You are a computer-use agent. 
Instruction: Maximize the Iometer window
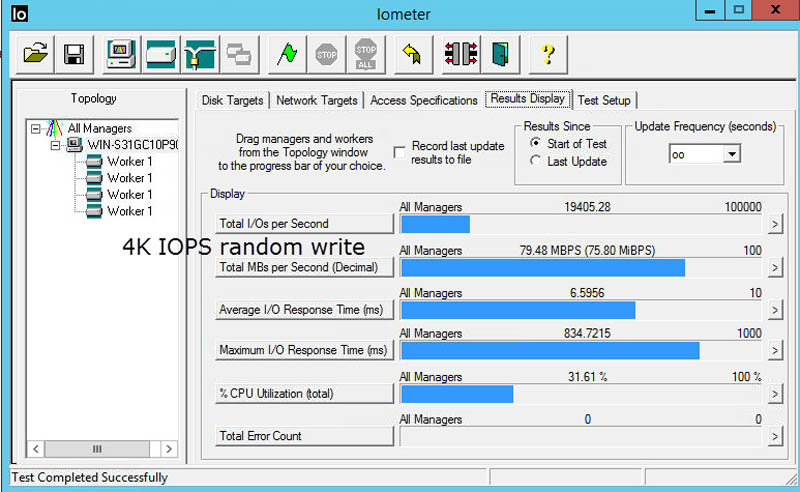click(x=738, y=10)
